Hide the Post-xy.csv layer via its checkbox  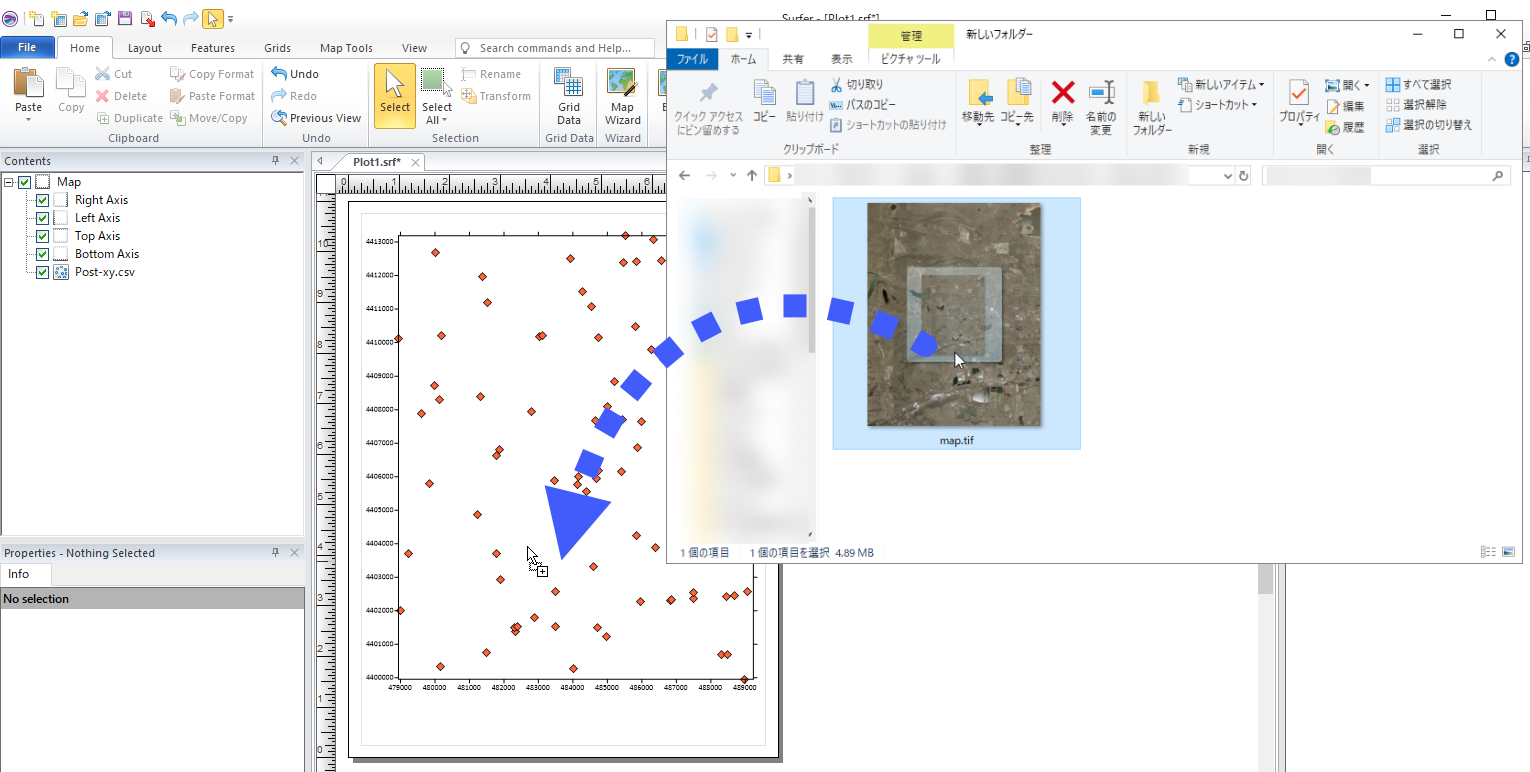tap(42, 272)
